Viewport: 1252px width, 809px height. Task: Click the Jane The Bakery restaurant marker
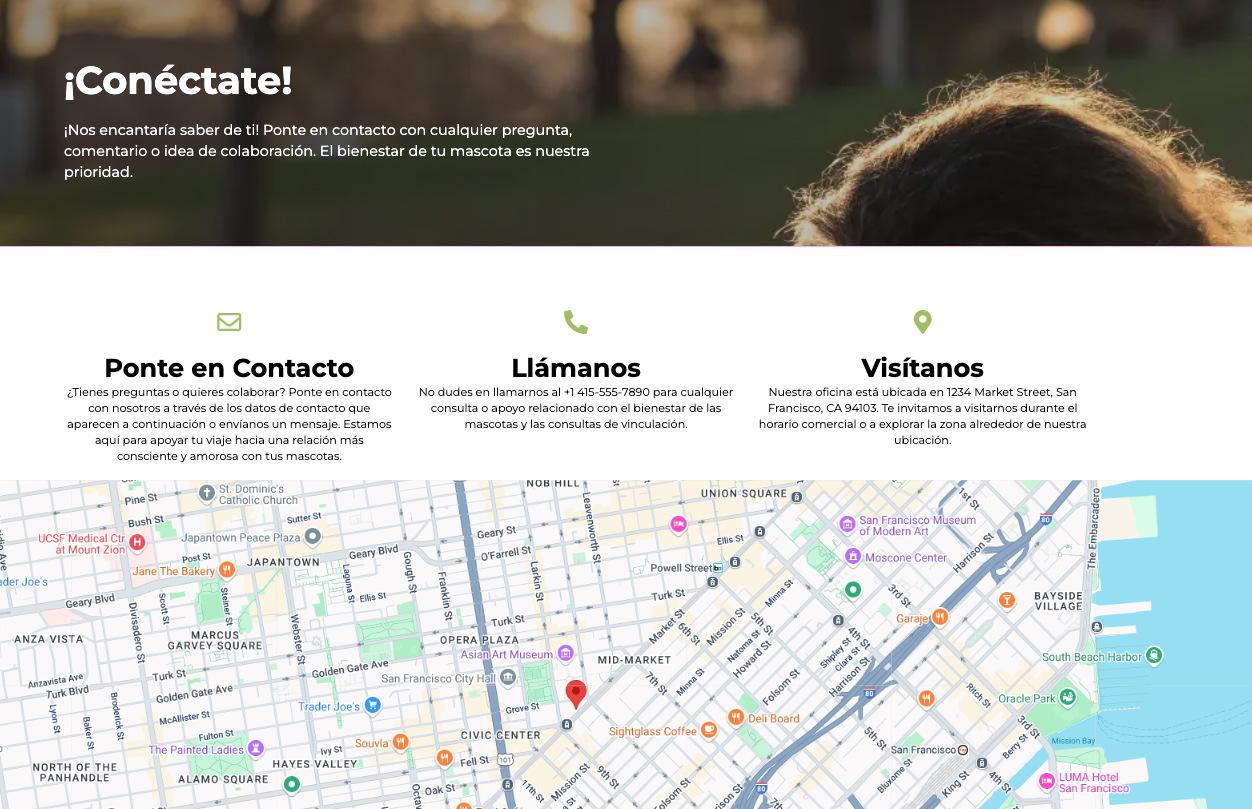pos(227,571)
